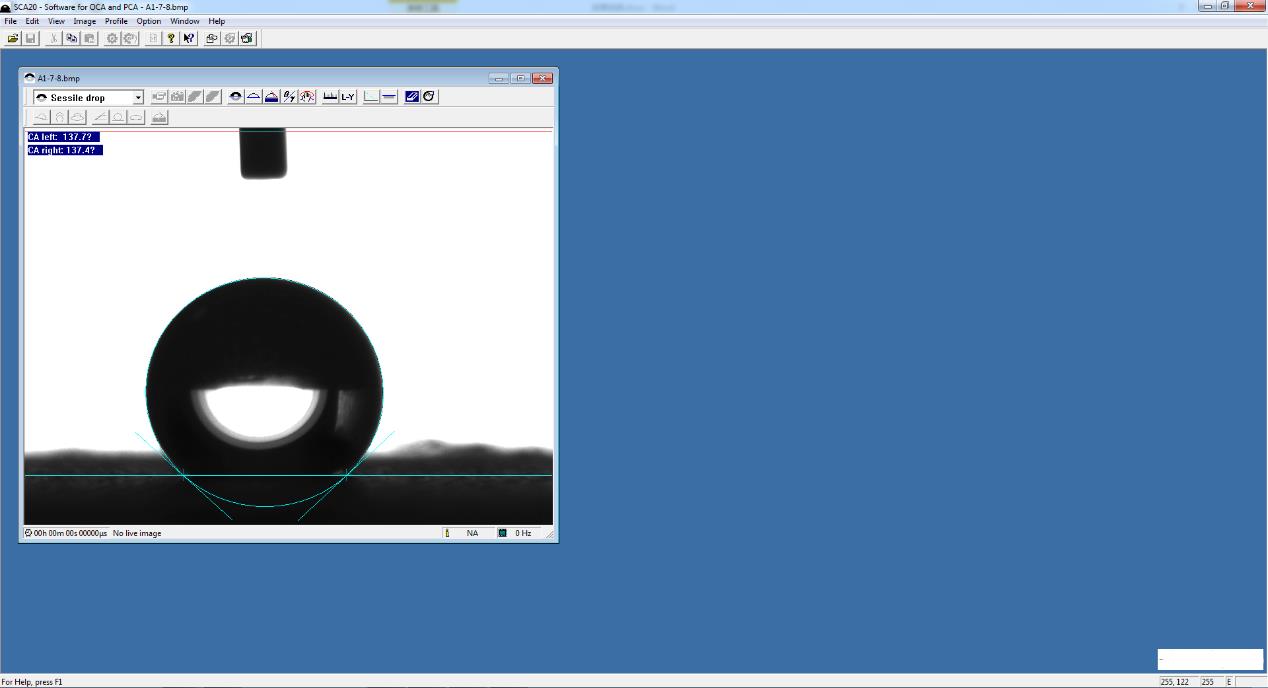Click the baseline detection ruler icon
This screenshot has height=688, width=1268.
[x=330, y=97]
